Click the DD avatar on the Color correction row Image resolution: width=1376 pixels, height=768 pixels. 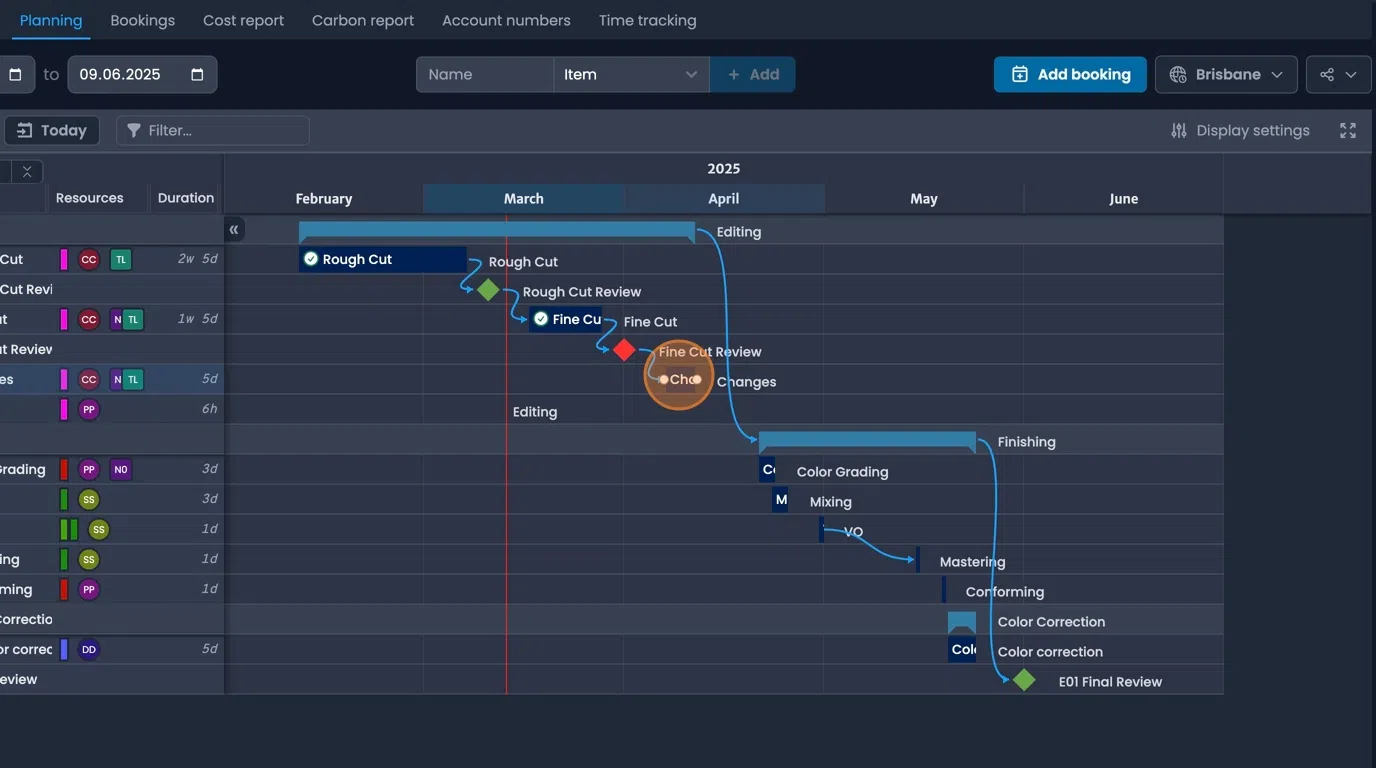(x=89, y=649)
